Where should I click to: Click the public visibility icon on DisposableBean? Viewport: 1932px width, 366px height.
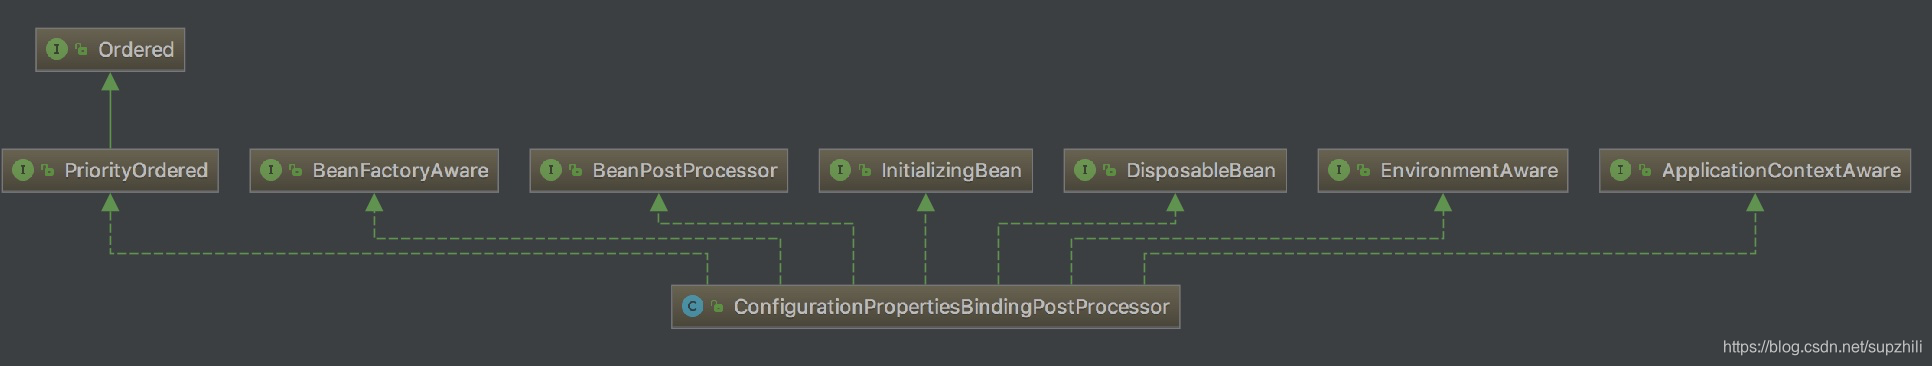pos(1109,171)
